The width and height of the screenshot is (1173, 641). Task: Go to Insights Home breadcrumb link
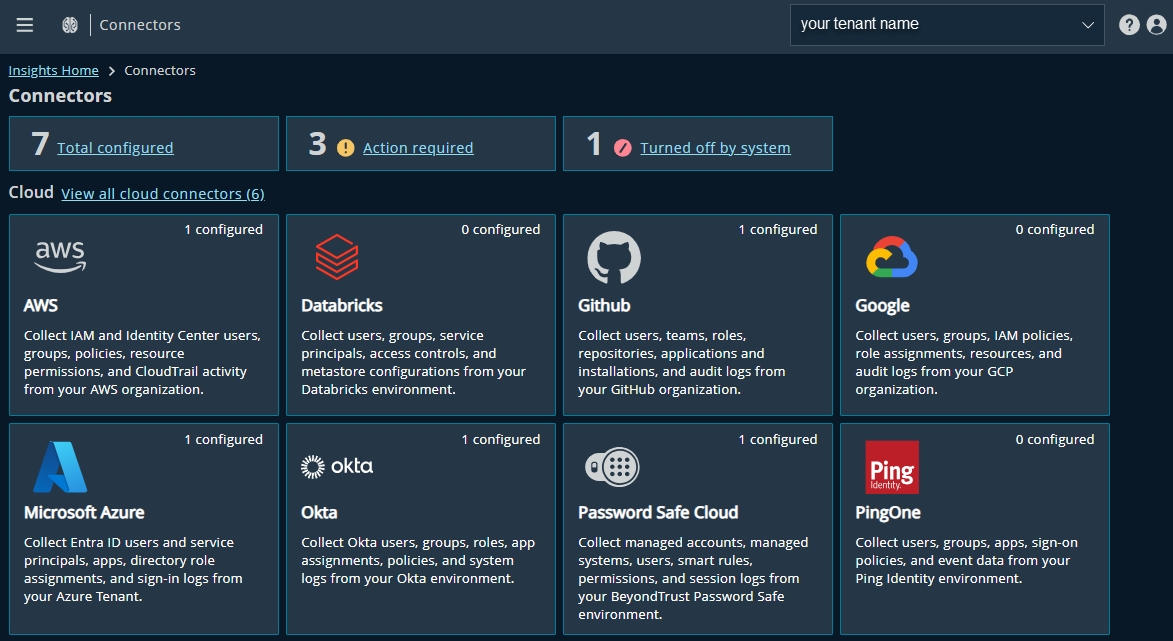tap(54, 70)
